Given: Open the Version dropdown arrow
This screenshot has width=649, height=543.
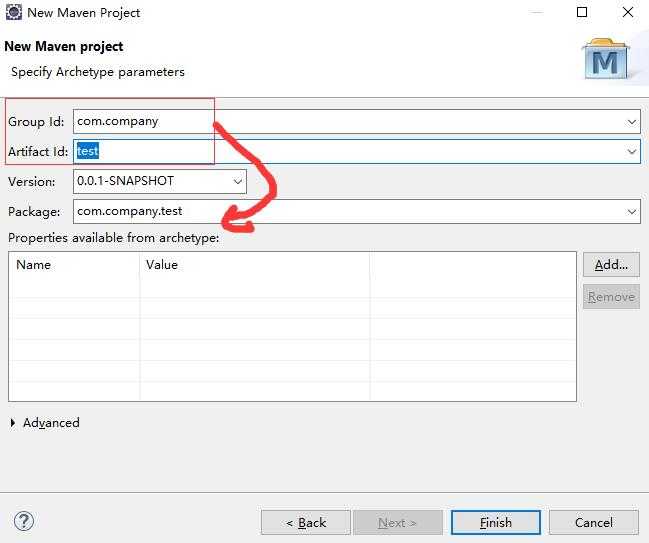Looking at the screenshot, I should (237, 181).
